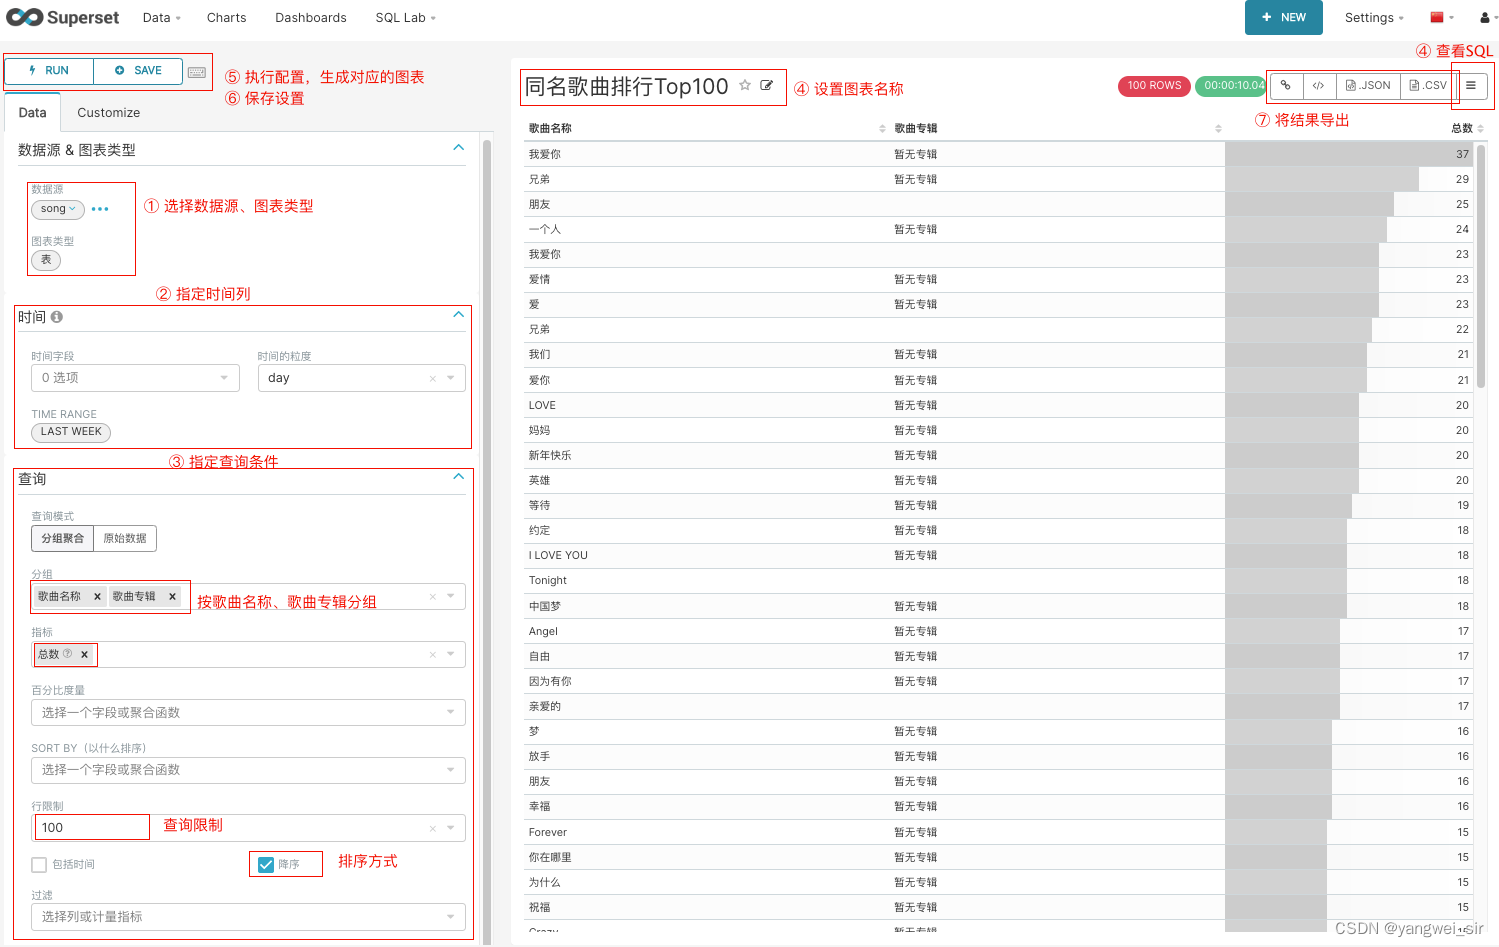Run the chart query
This screenshot has width=1499, height=947.
49,71
